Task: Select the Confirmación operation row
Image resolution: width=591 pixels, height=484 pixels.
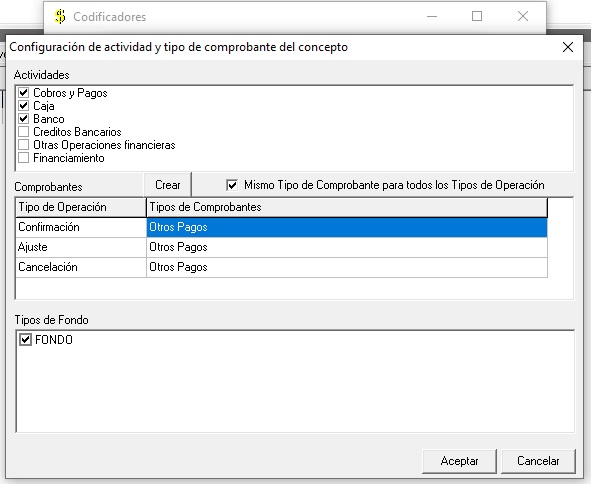Action: (x=81, y=227)
